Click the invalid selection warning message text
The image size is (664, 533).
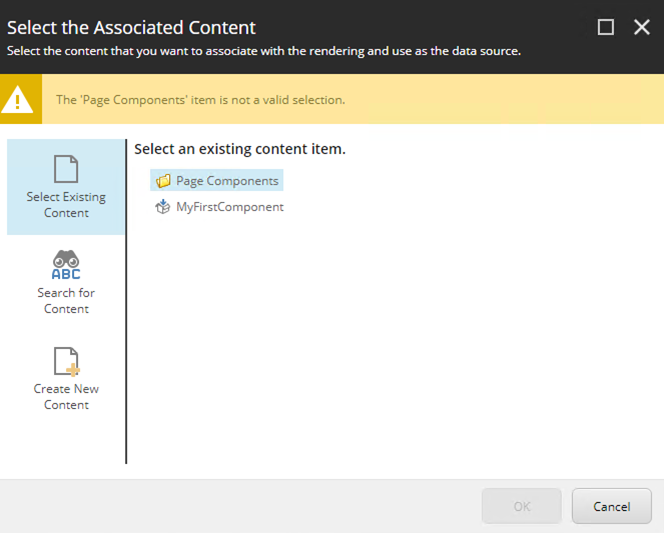tap(201, 100)
